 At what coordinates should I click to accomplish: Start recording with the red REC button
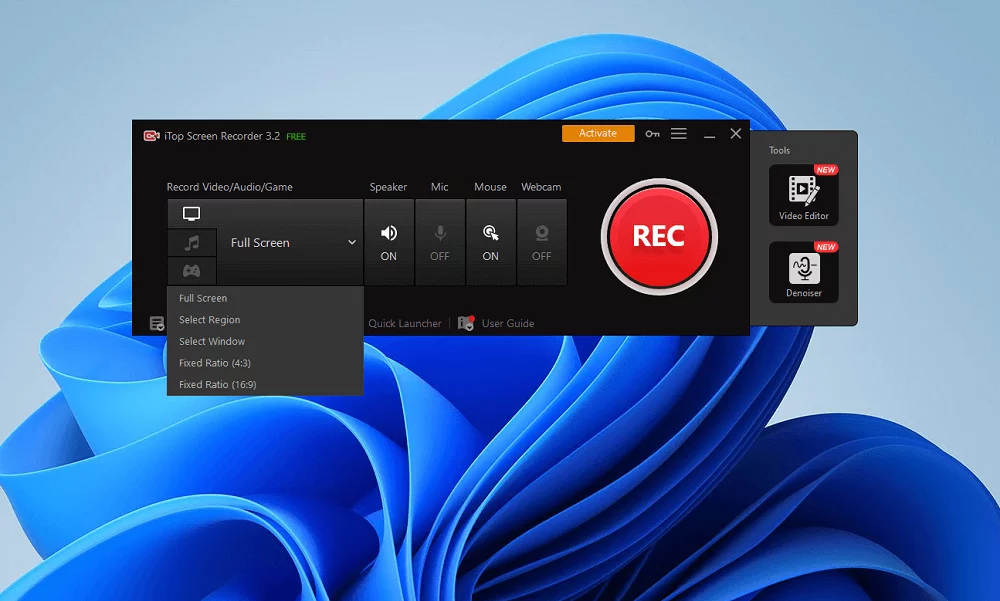tap(659, 237)
